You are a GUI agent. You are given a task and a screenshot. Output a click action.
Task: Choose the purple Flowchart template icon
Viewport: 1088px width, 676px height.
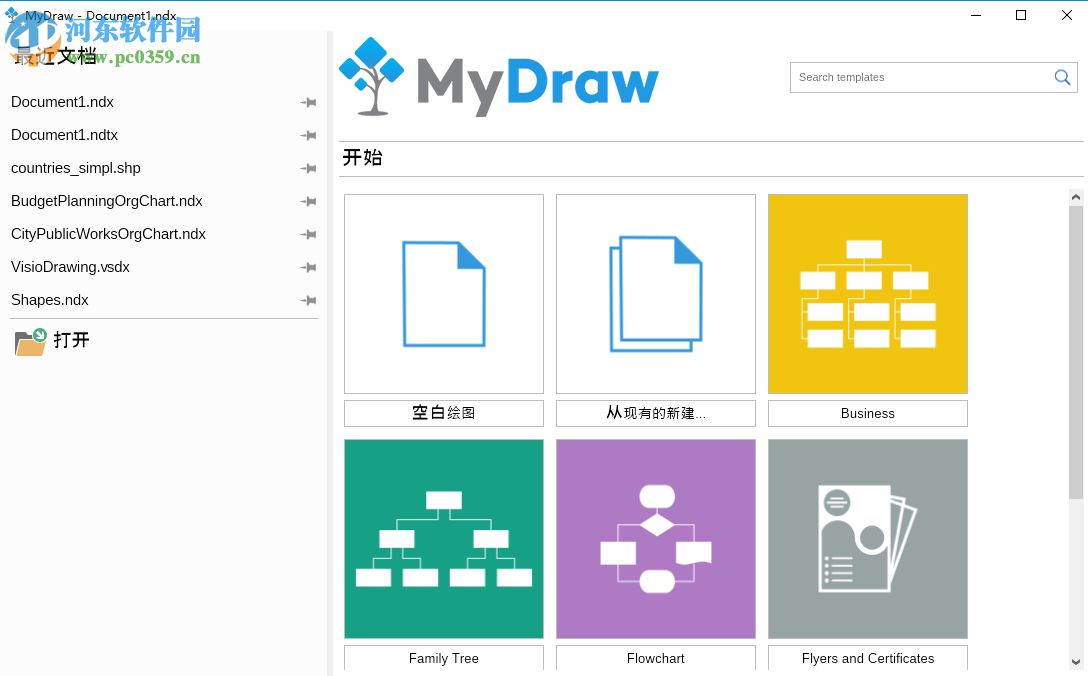pos(655,538)
